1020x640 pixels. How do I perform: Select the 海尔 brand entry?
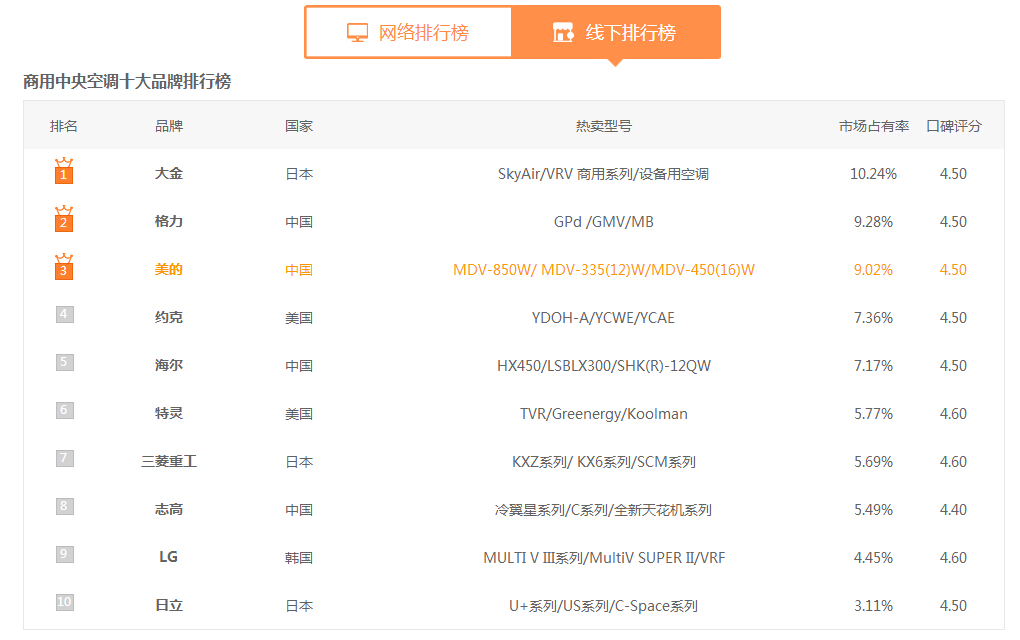(x=169, y=366)
